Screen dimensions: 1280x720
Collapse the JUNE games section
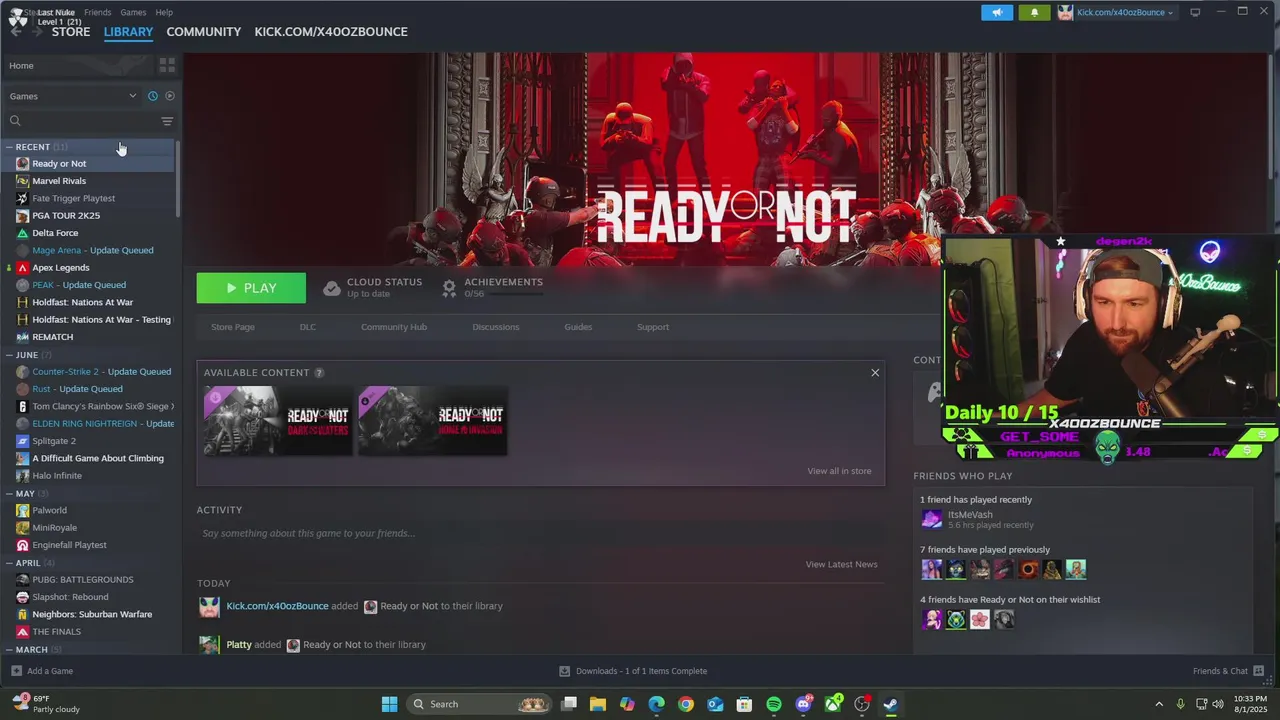point(9,355)
